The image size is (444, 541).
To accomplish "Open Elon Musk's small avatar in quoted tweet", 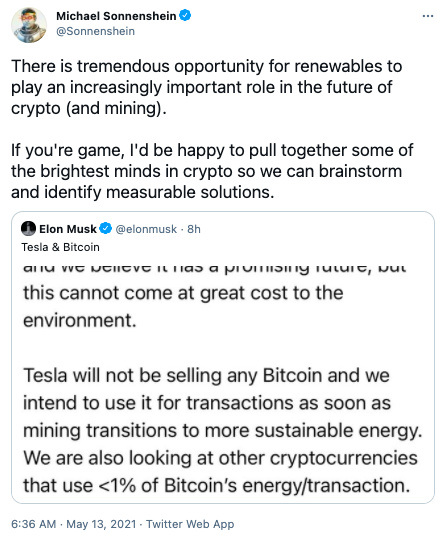I will (x=28, y=228).
